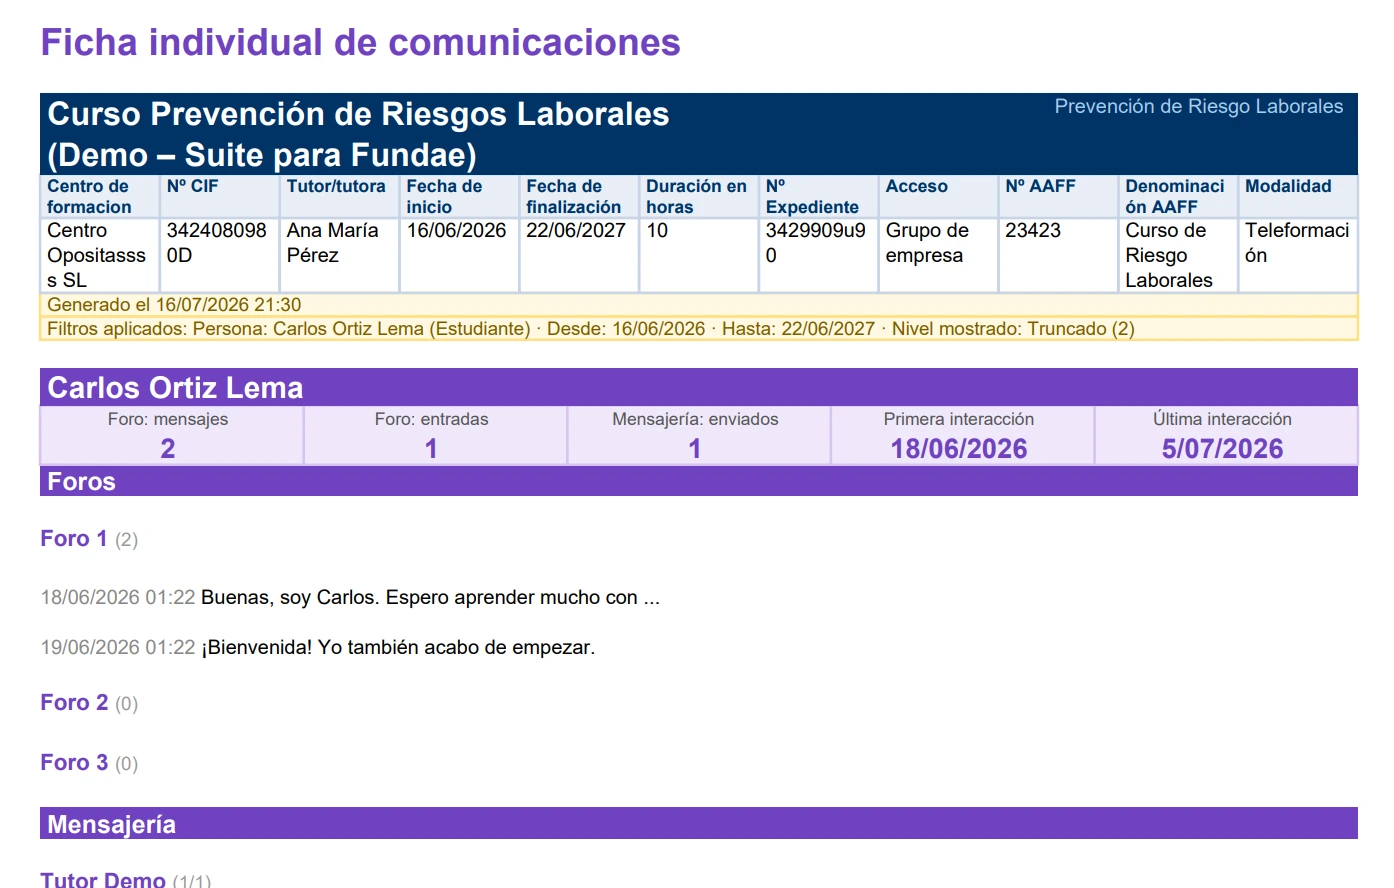Click the AAFF number '23423'
Viewport: 1394px width, 888px height.
click(1059, 255)
